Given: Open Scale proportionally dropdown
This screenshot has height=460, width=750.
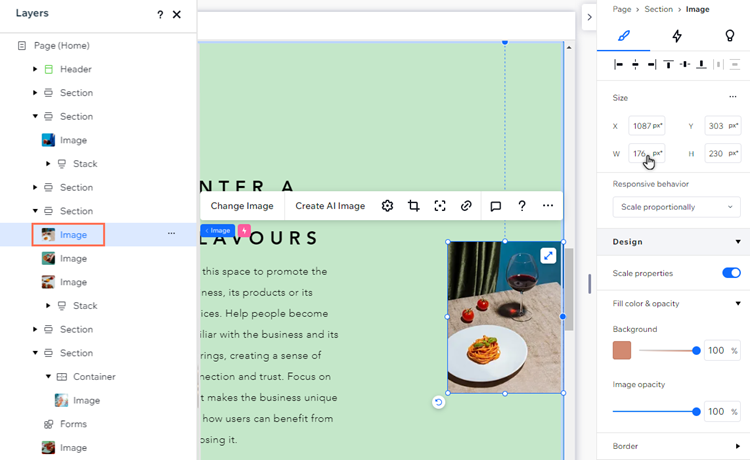Looking at the screenshot, I should click(676, 207).
